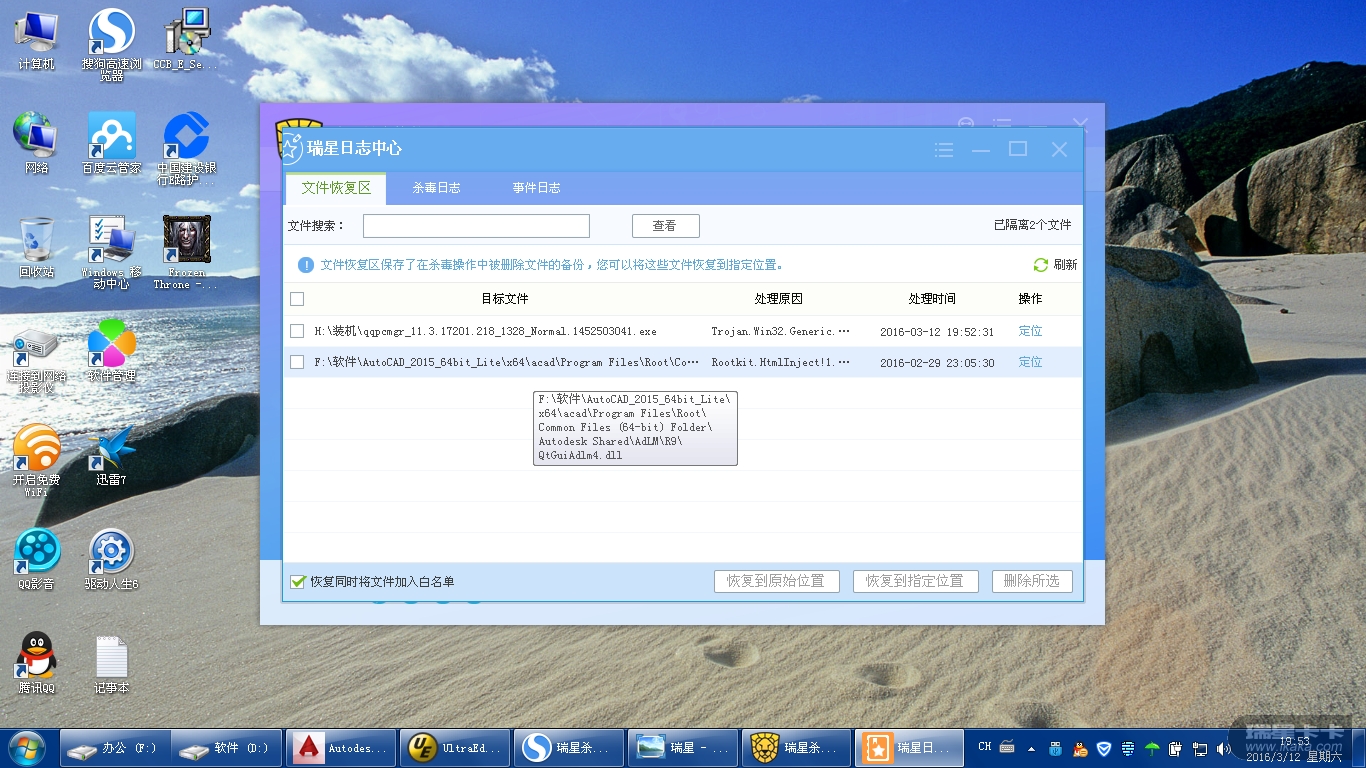
Task: Select the H:\装机\qqpcmgr file path
Action: click(x=485, y=331)
